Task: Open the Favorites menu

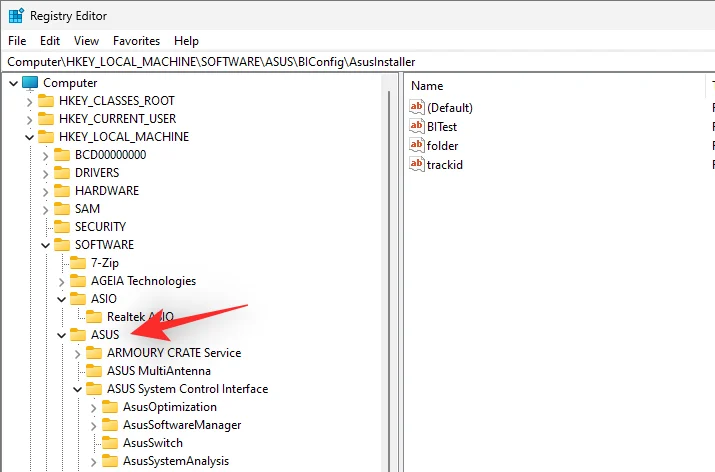Action: coord(136,41)
